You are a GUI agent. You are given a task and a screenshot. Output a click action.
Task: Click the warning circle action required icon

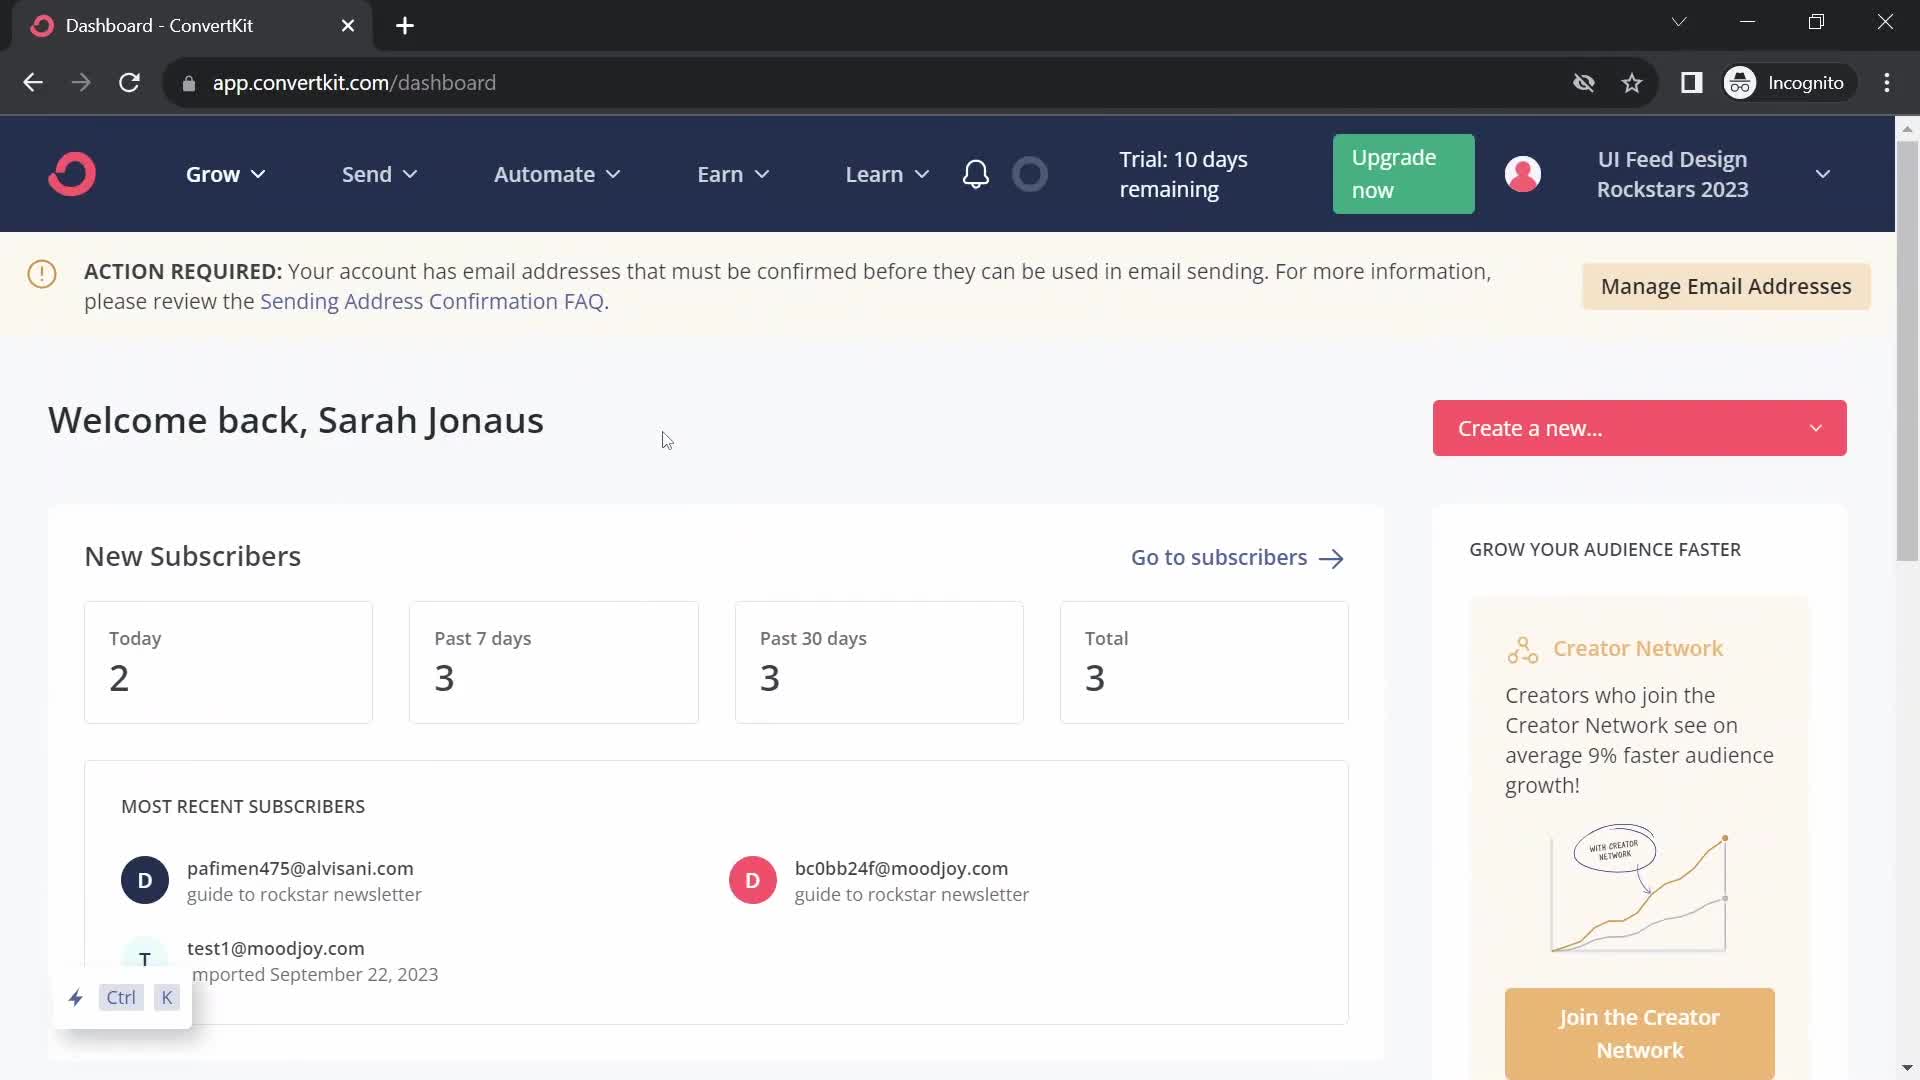[x=40, y=270]
